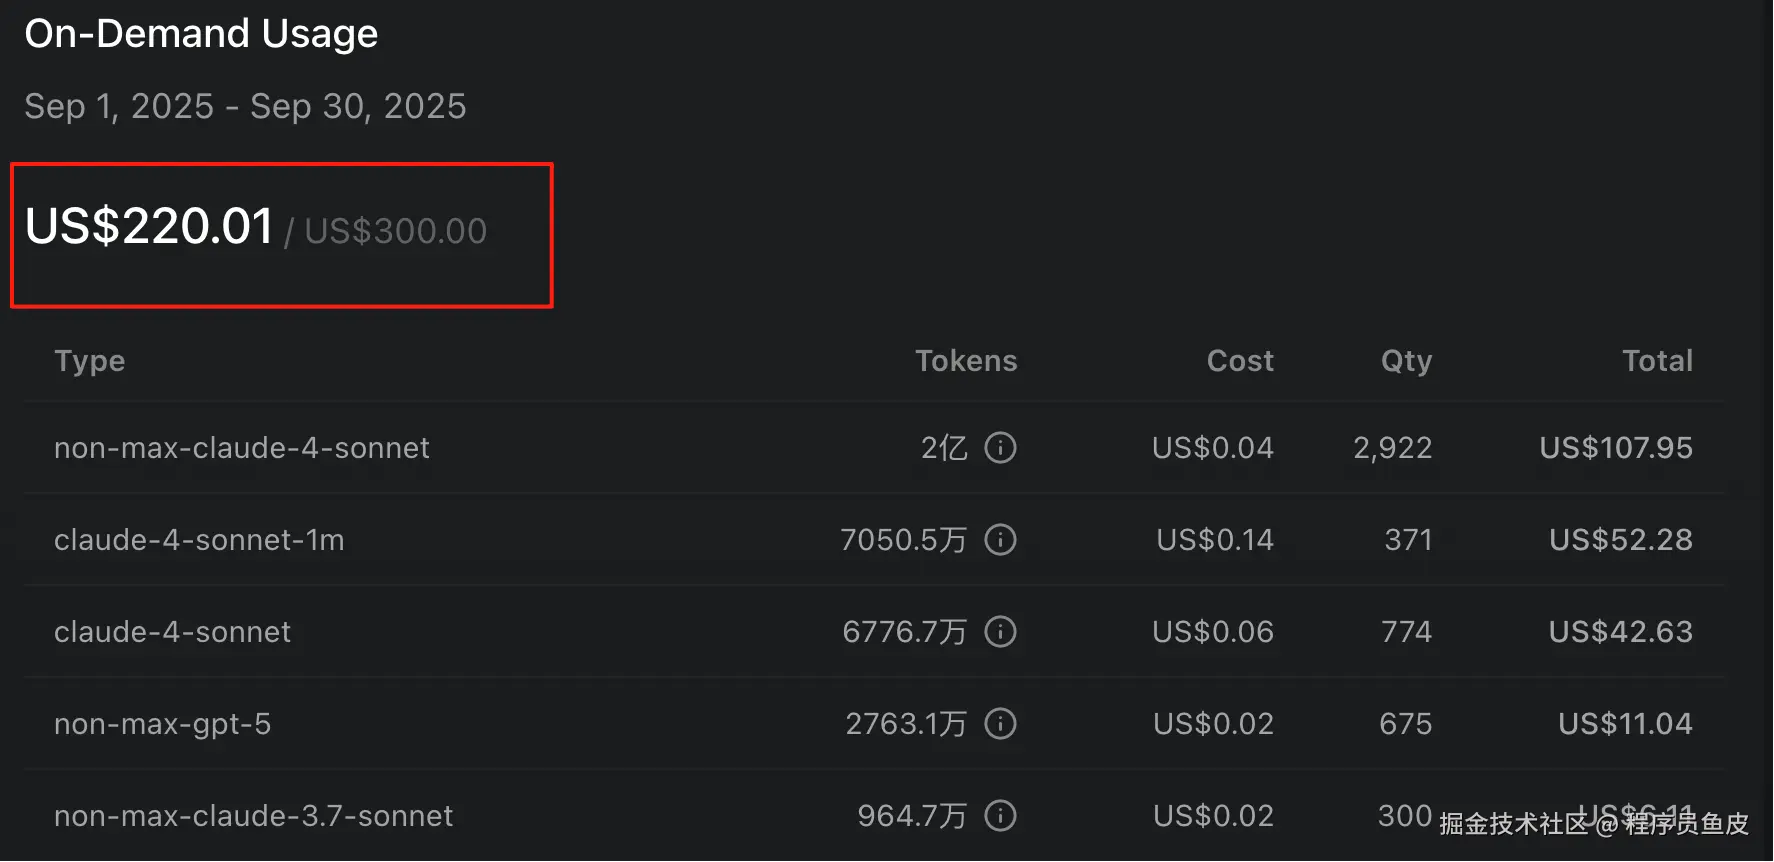The image size is (1774, 862).
Task: Select the non-max-claude-4-sonnet row label
Action: [x=242, y=448]
